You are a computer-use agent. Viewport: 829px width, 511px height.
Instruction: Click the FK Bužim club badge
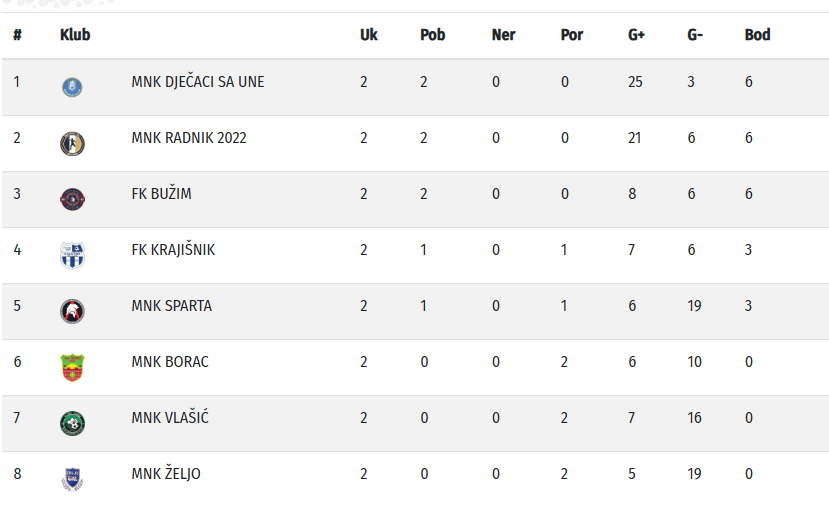pos(72,199)
